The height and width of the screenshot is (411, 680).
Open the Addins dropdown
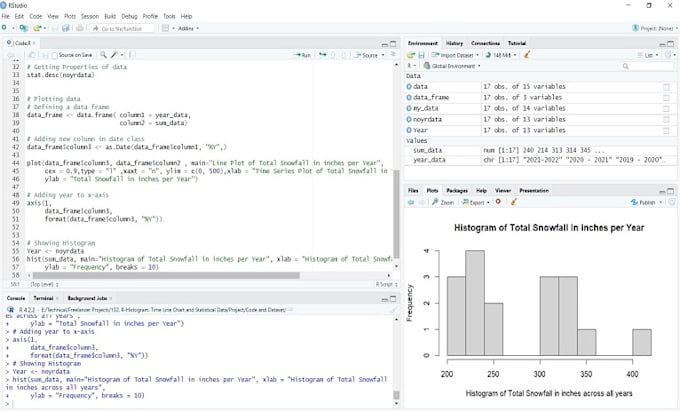tap(188, 28)
